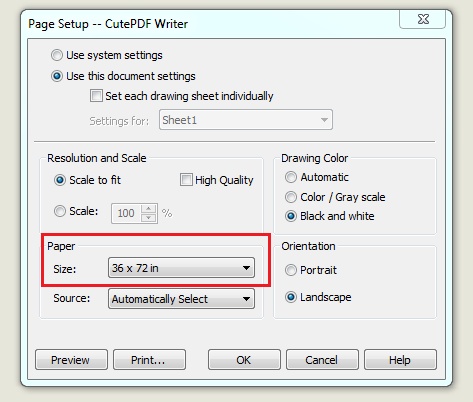473x402 pixels.
Task: Open the Settings for Sheet1 dropdown
Action: pos(246,120)
